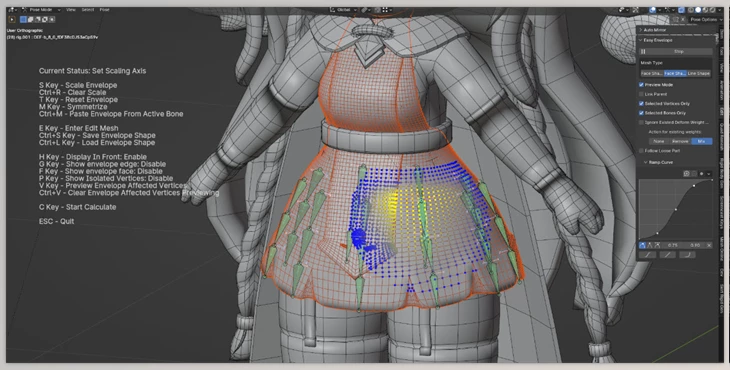730x370 pixels.
Task: Toggle the snap magnet icon
Action: click(x=377, y=10)
